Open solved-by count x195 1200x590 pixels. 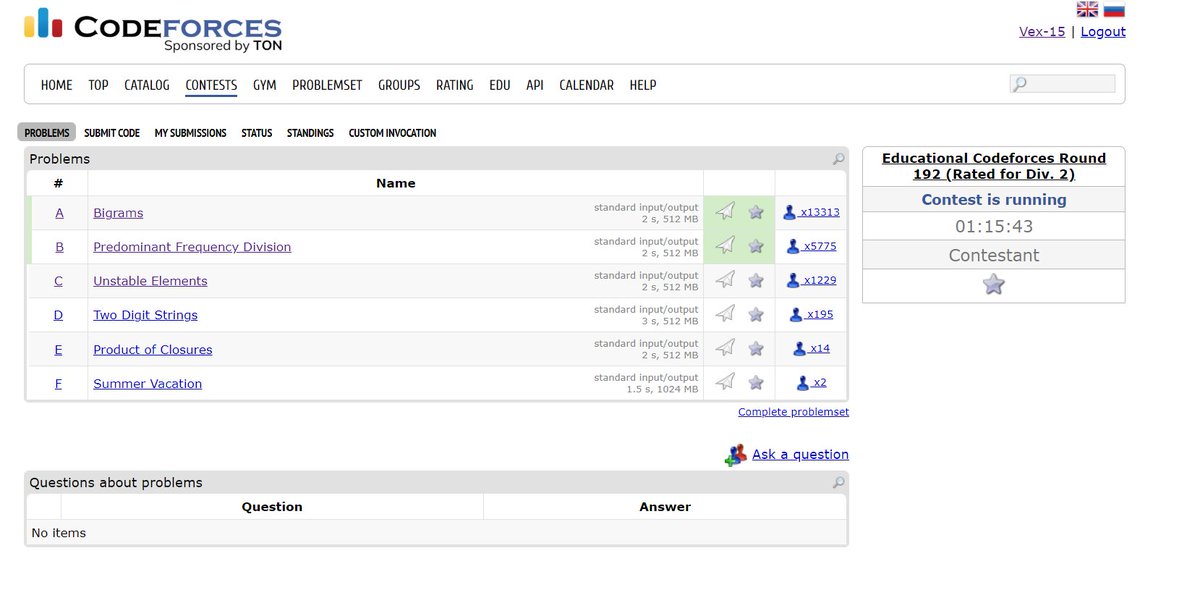point(811,314)
